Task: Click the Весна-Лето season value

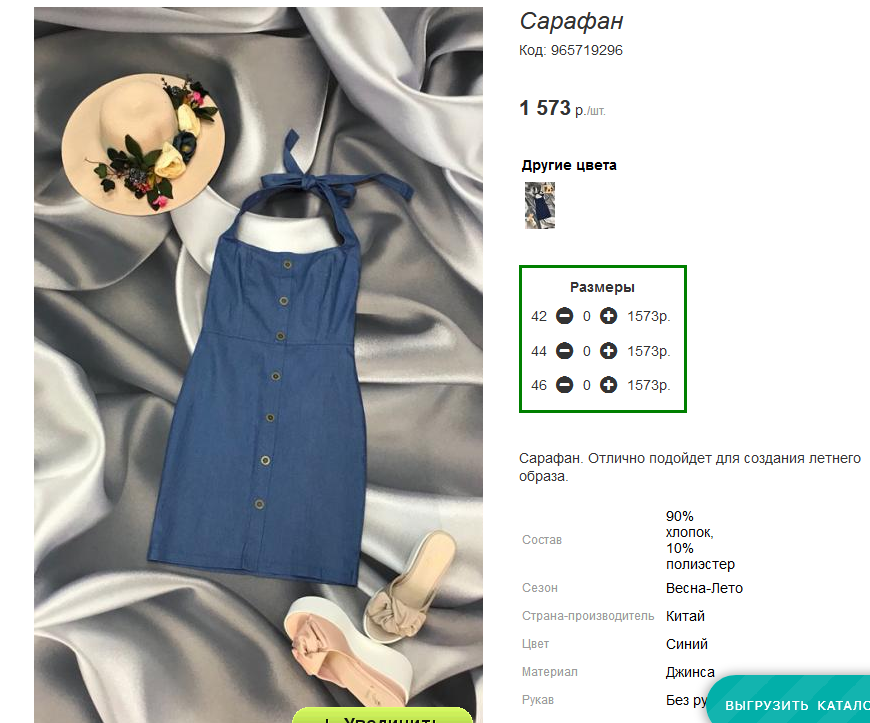Action: (704, 588)
